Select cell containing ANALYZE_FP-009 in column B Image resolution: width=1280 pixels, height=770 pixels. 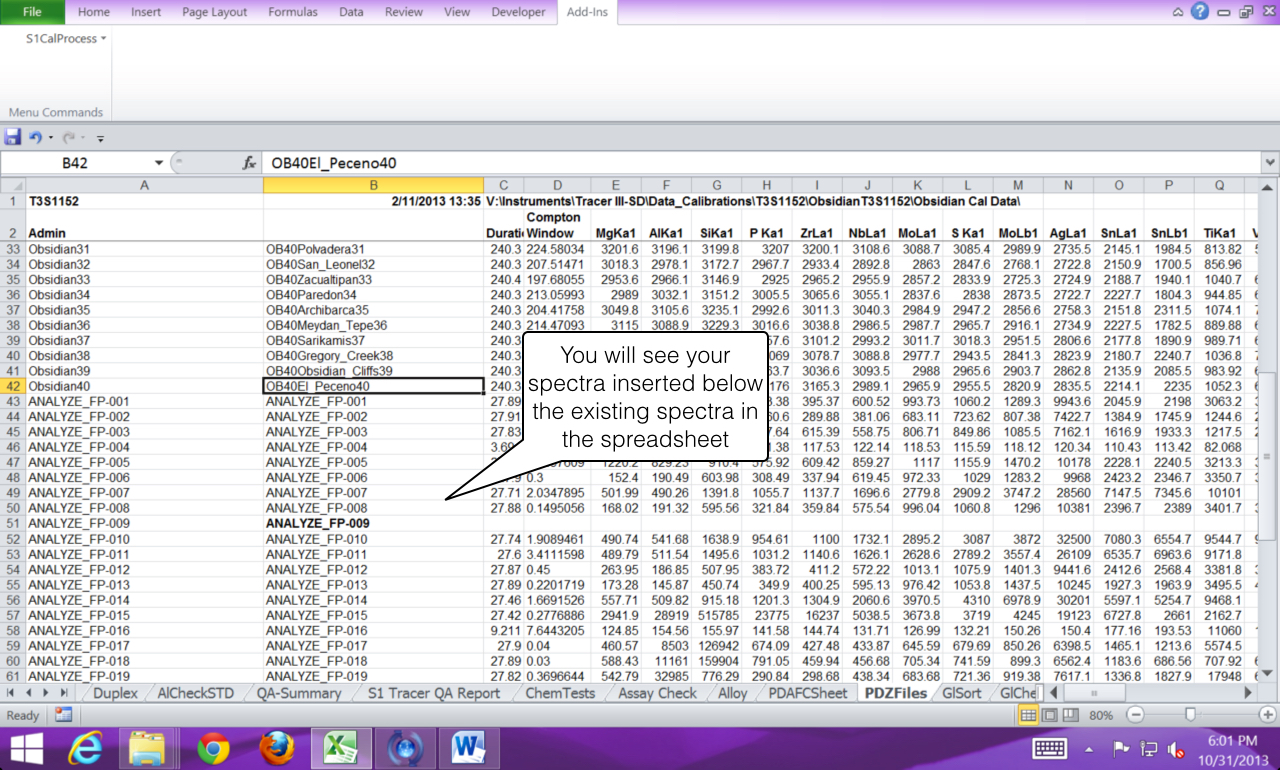click(x=318, y=523)
